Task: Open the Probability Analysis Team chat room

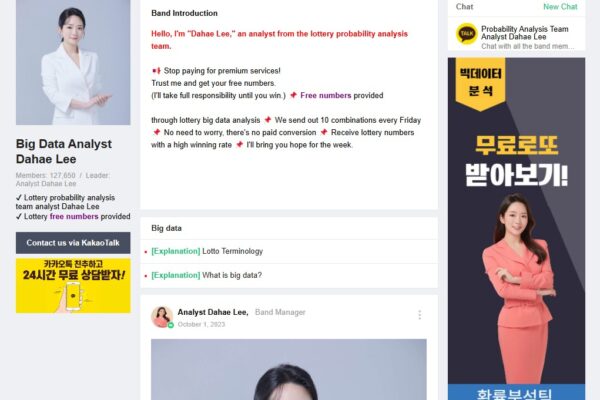Action: (517, 34)
